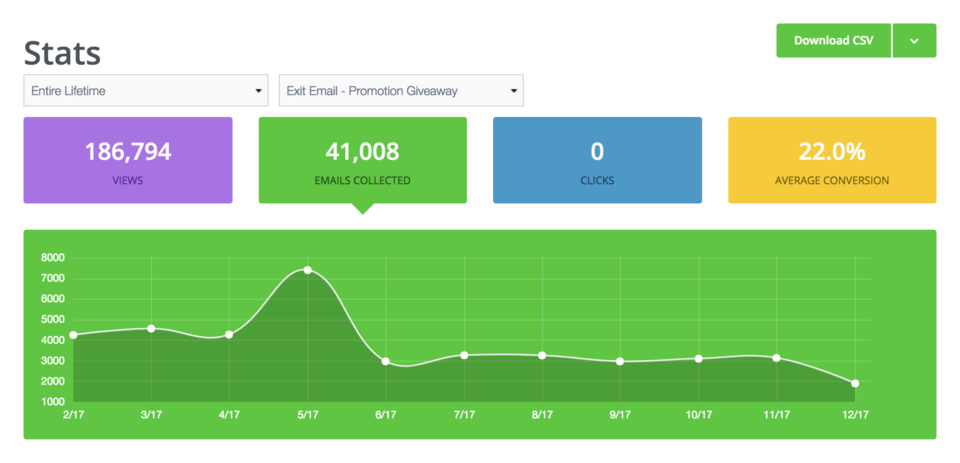The image size is (960, 463).
Task: Open the Exit Email - Promotion Giveaway dropdown
Action: click(401, 91)
